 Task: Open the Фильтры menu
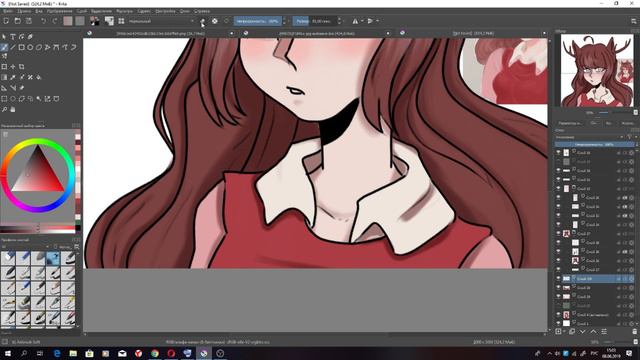coord(124,11)
